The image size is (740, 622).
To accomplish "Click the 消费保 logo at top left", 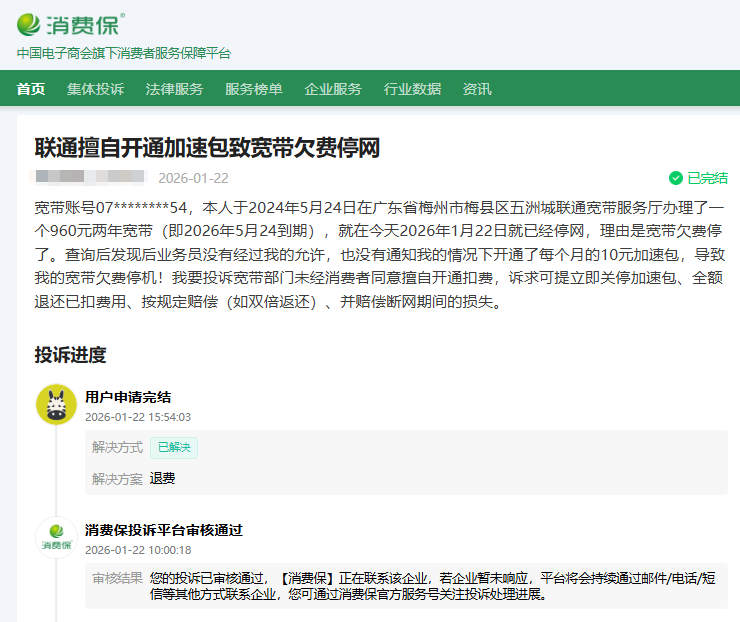I will (70, 23).
